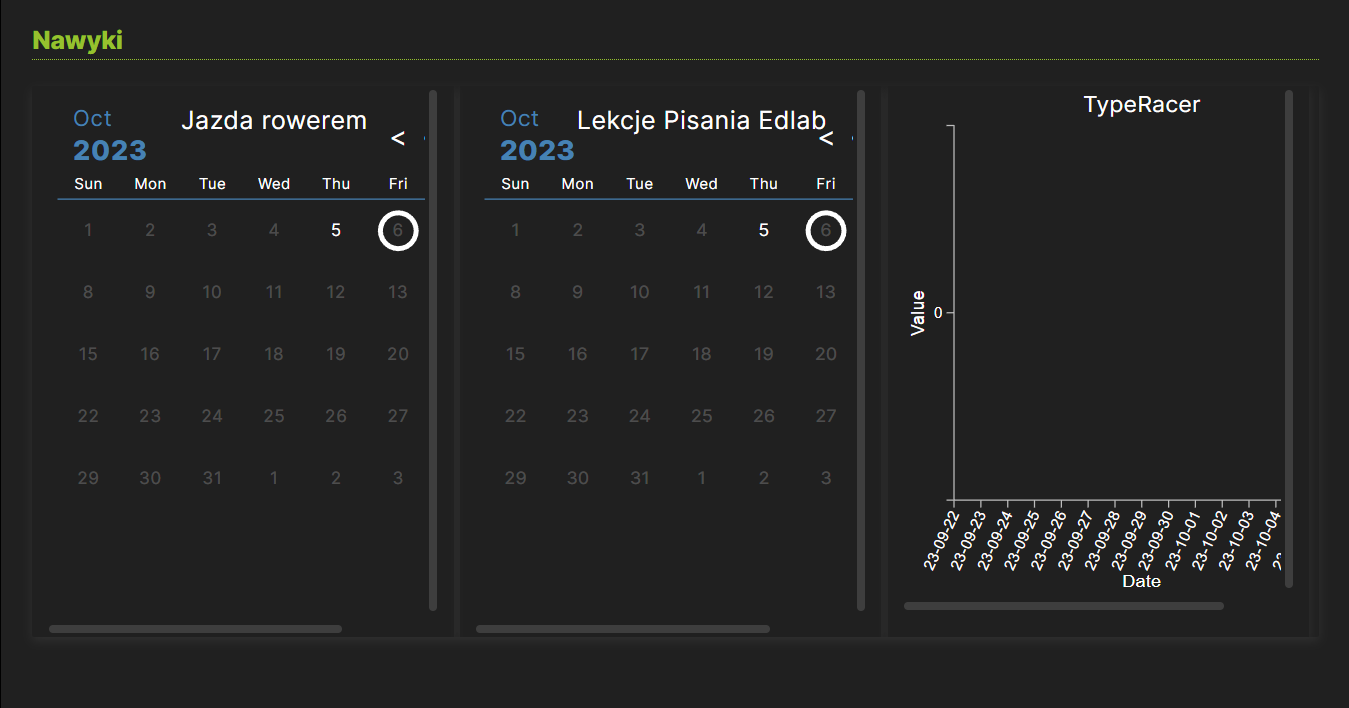1349x708 pixels.
Task: Select day 31 in Jazda rowerem calendar
Action: pyautogui.click(x=212, y=479)
